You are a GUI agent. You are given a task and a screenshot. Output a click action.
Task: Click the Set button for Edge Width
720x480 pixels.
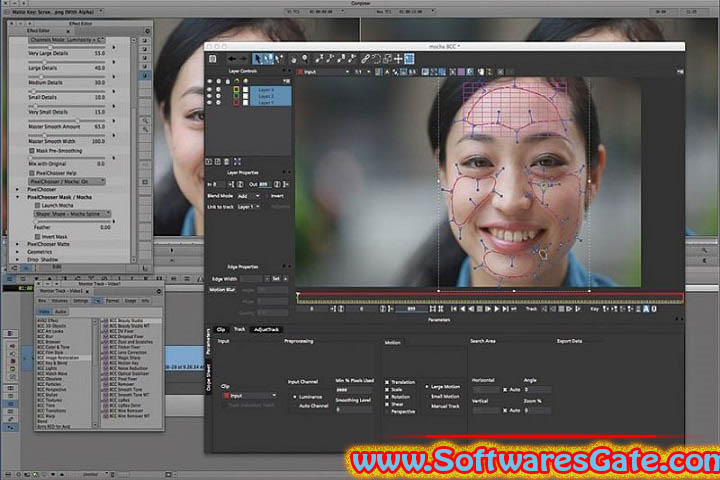tap(276, 279)
